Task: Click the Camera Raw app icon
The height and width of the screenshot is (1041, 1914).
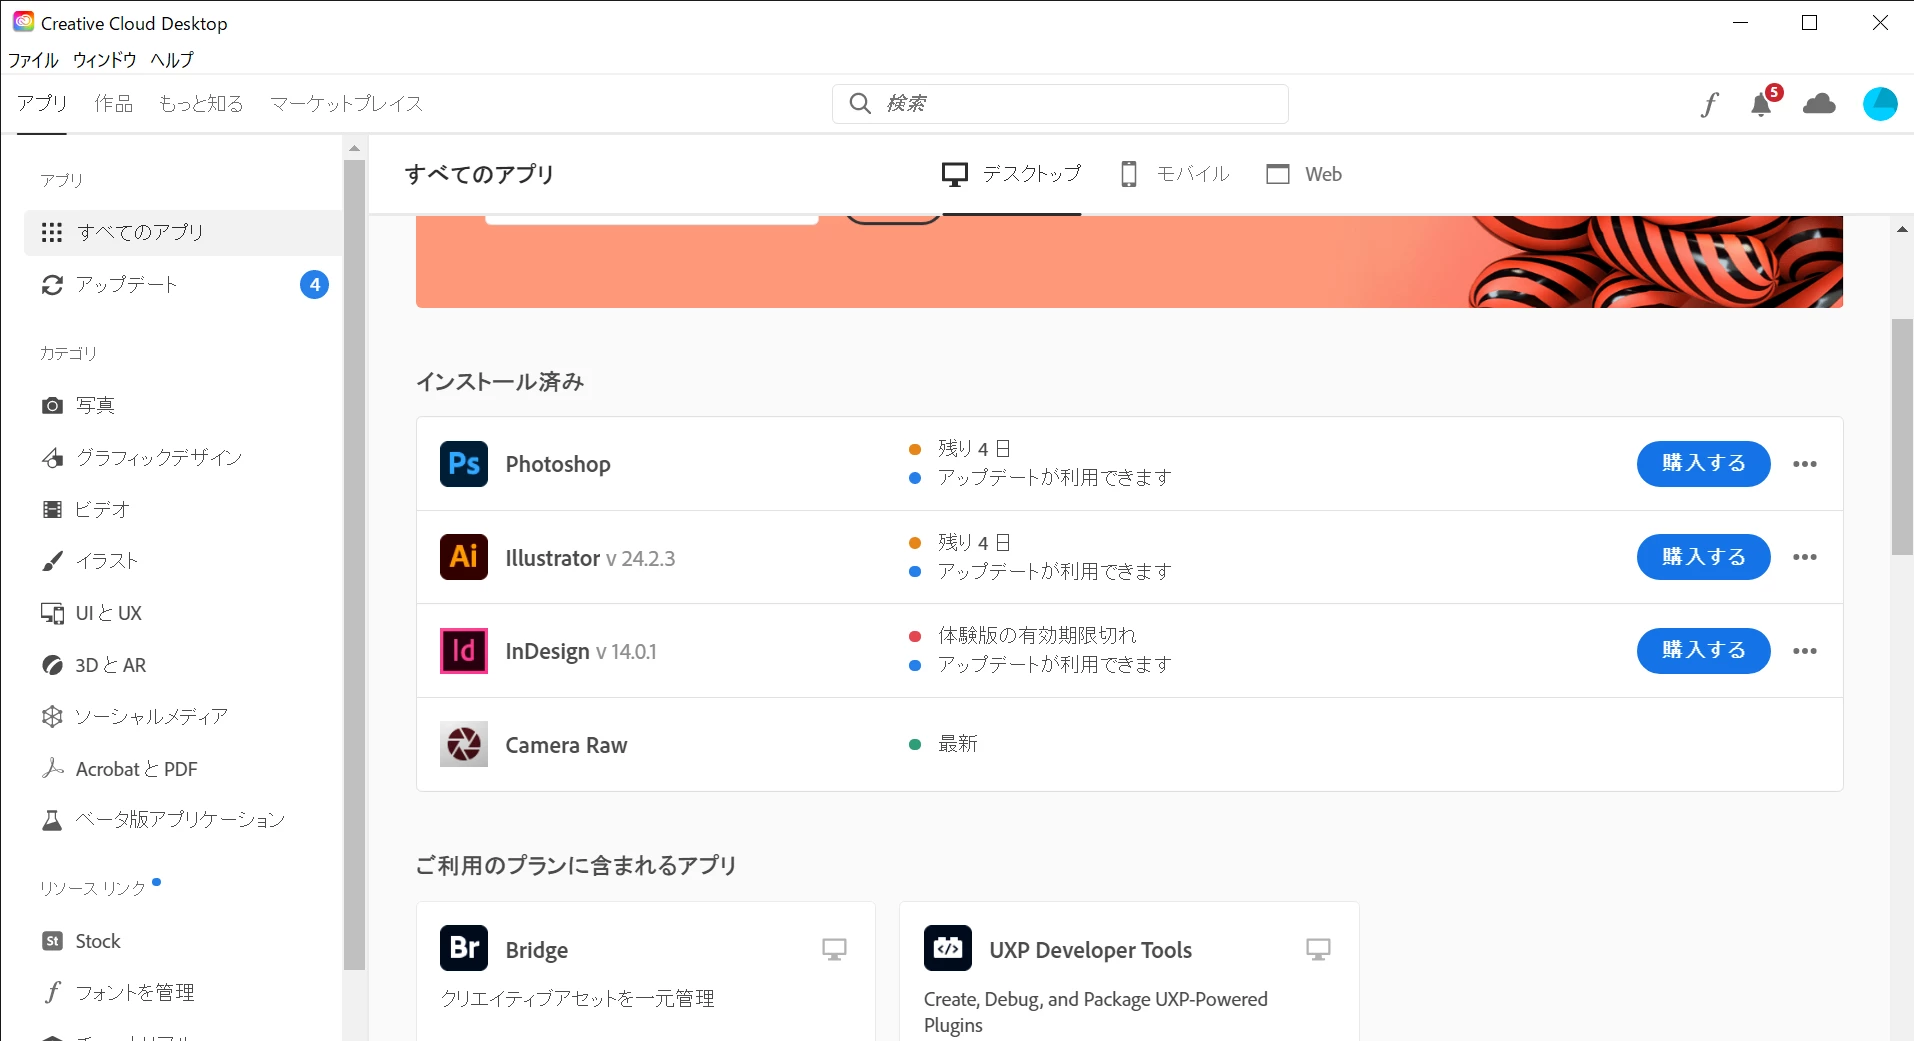Action: pos(464,744)
